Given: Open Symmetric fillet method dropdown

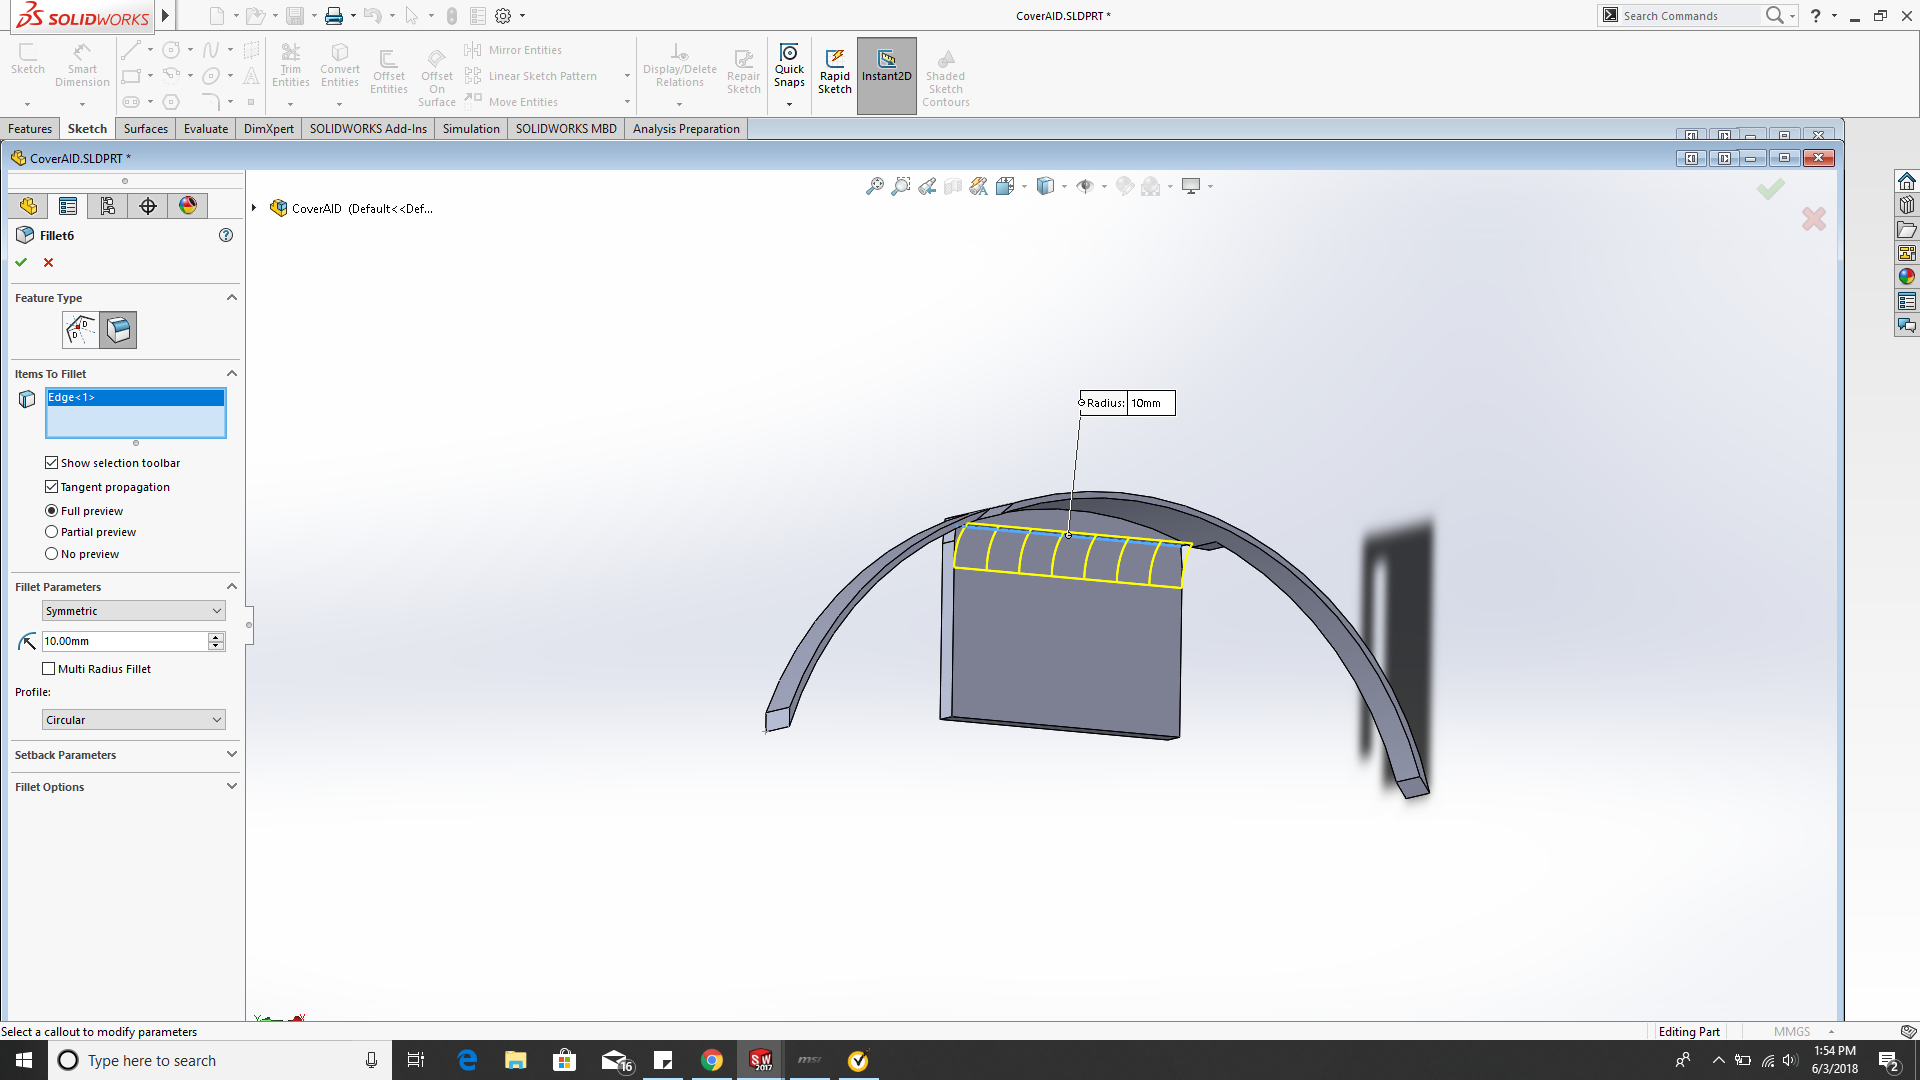Looking at the screenshot, I should [x=134, y=611].
